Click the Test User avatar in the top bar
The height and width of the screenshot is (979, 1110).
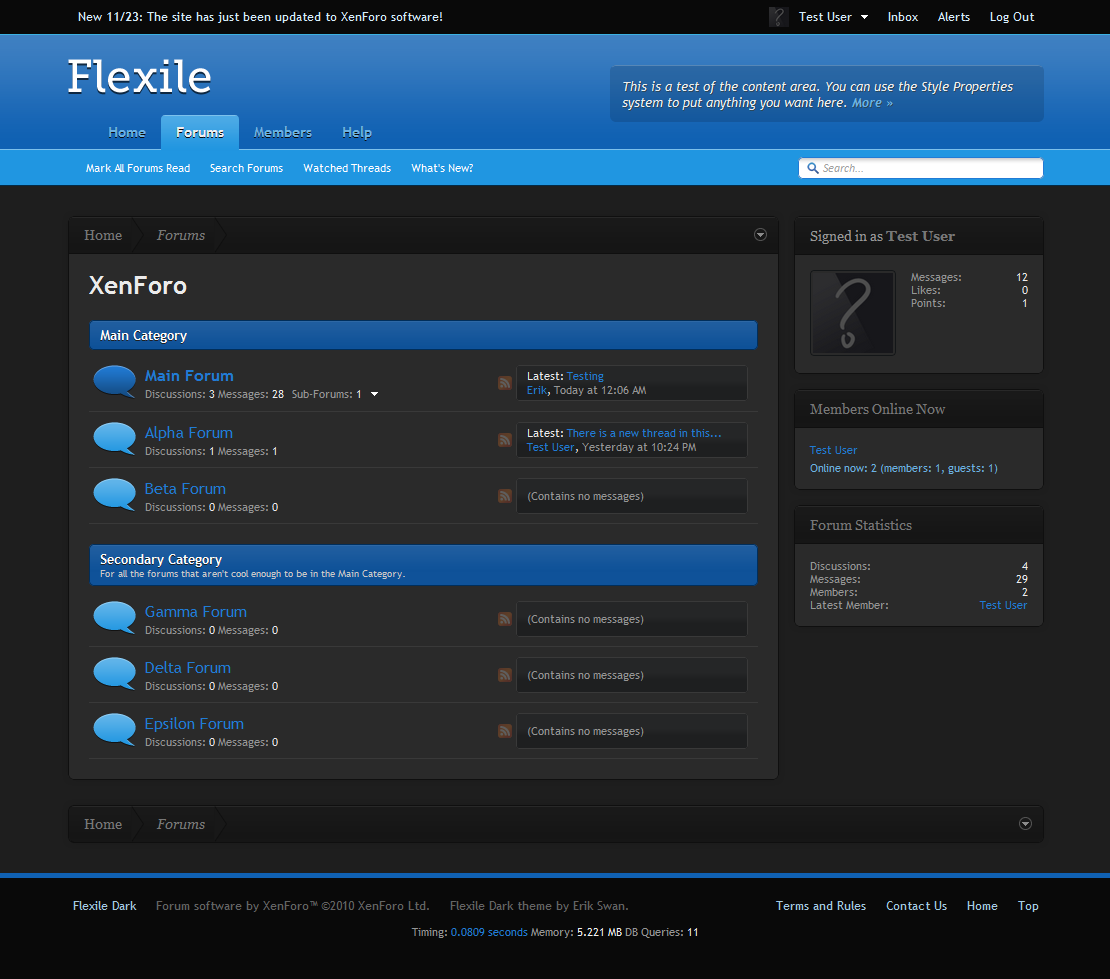778,16
